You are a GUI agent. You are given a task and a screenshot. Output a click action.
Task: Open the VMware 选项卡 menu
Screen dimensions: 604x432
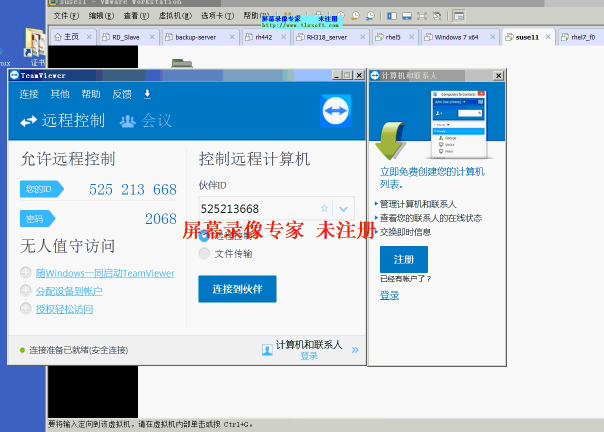coord(217,16)
